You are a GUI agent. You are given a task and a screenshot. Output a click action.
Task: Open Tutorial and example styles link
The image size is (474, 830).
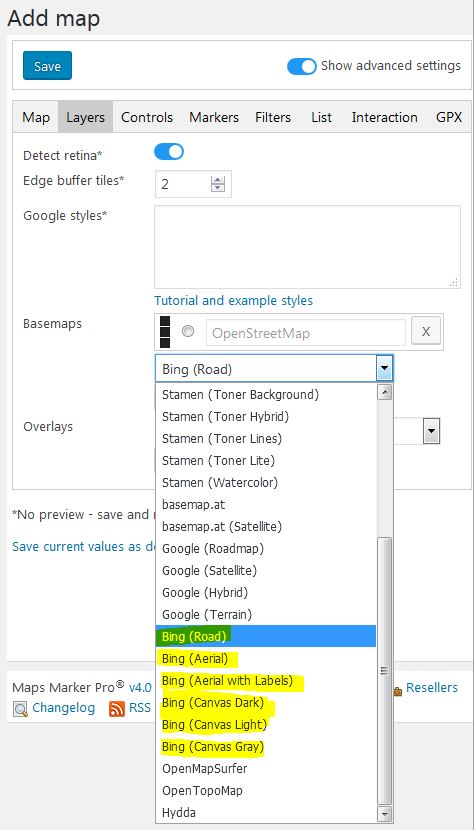tap(233, 301)
